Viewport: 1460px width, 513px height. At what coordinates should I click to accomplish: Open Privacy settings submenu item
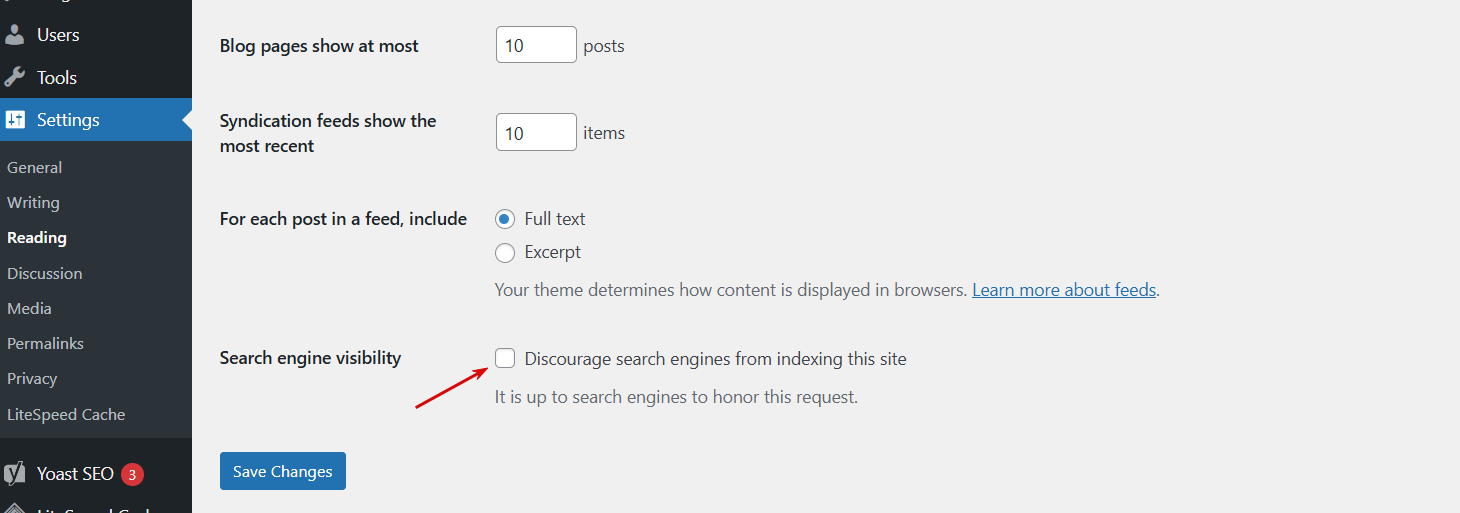(33, 378)
